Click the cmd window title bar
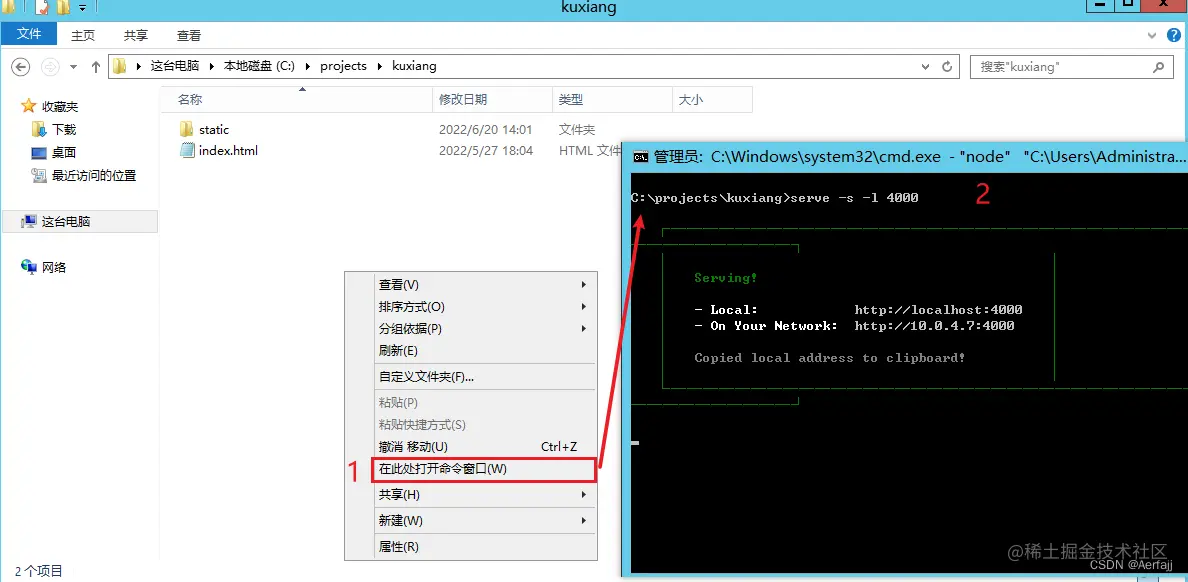The height and width of the screenshot is (582, 1188). 905,157
